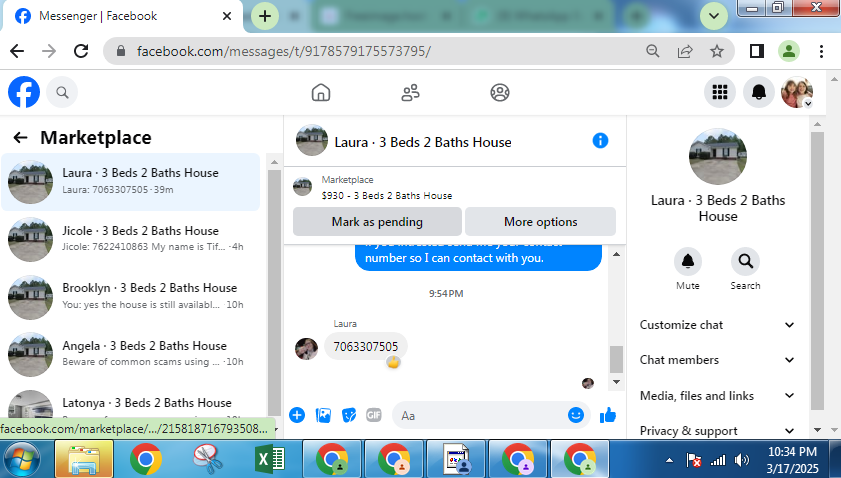
Task: Choose a GIF icon
Action: click(374, 415)
